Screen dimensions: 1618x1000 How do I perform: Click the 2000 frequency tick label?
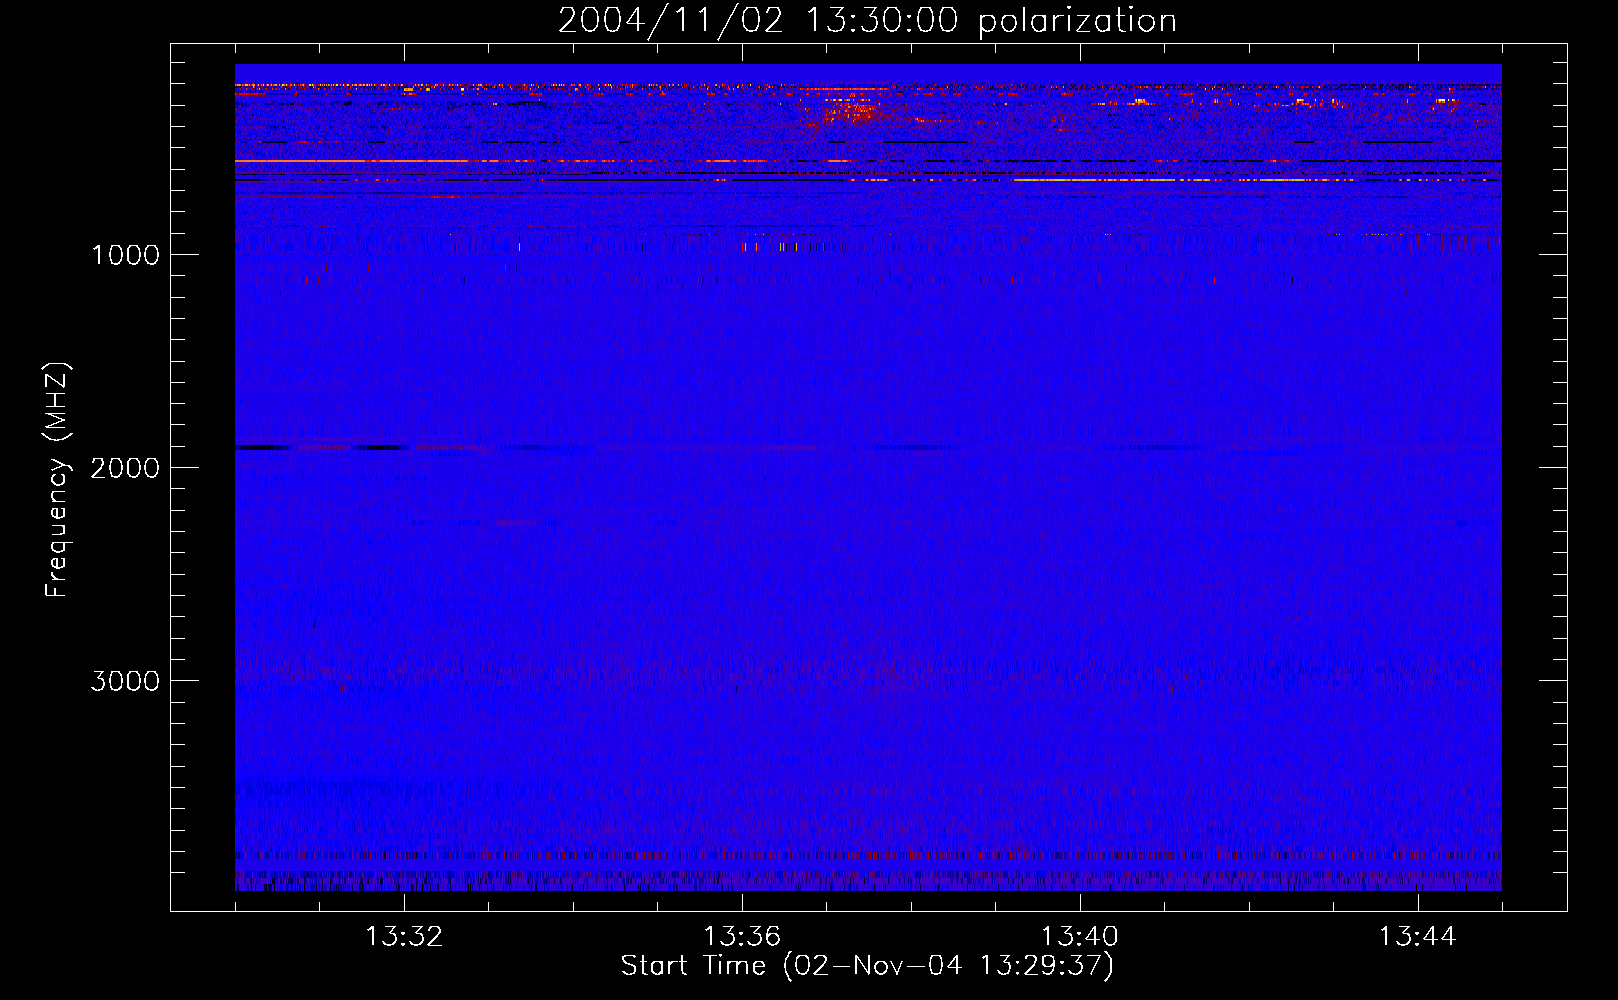click(125, 468)
